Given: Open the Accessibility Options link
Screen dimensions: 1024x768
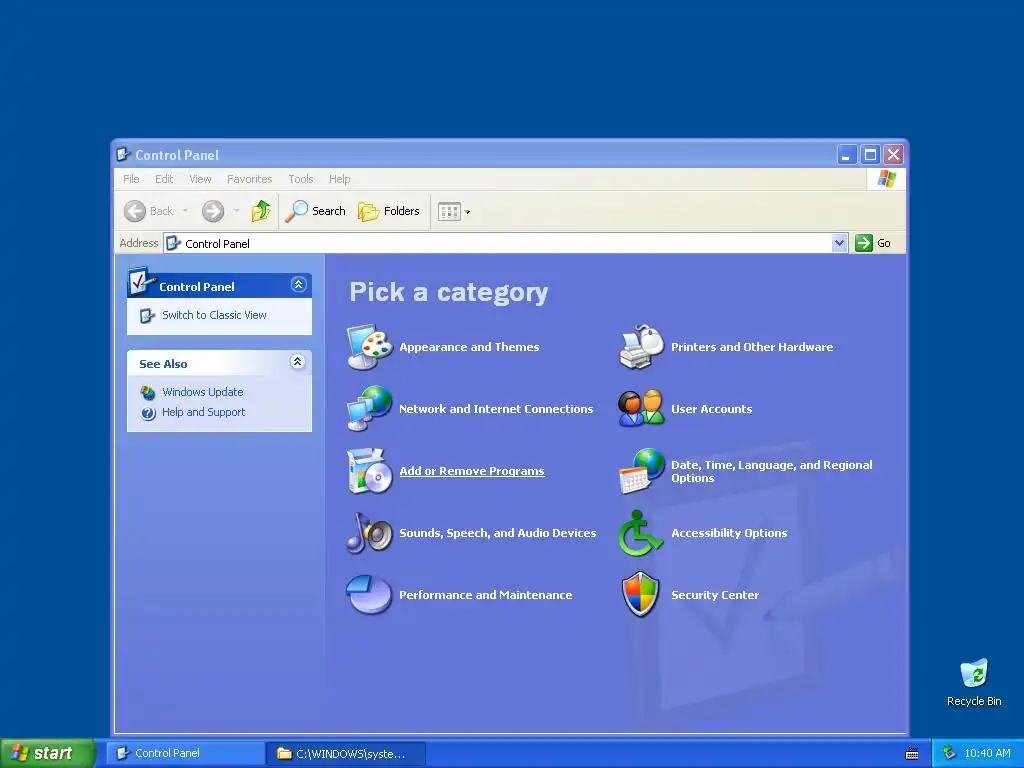Looking at the screenshot, I should click(729, 533).
